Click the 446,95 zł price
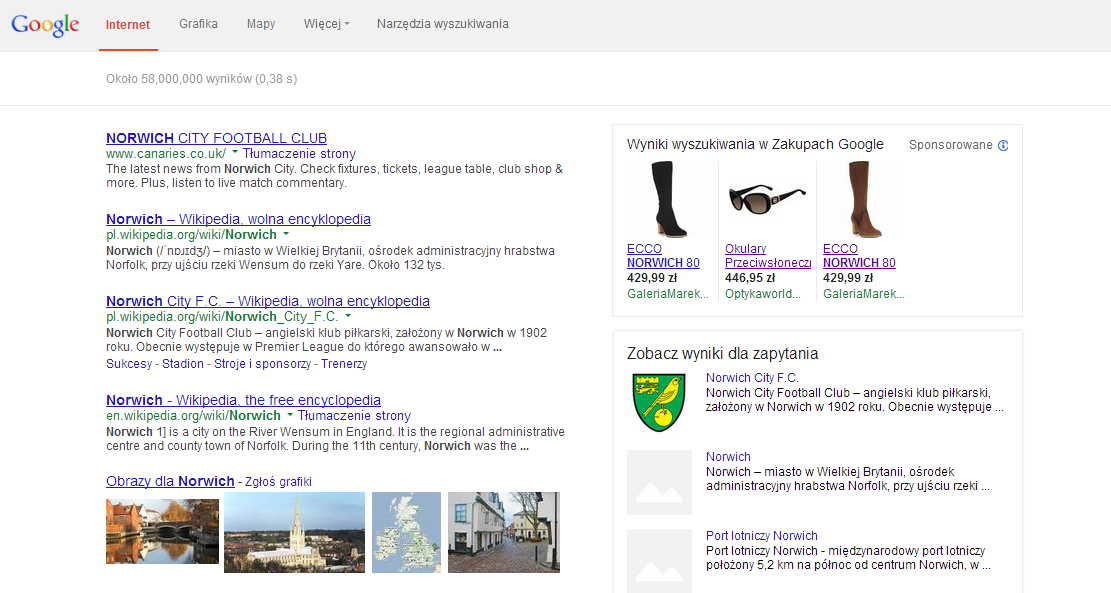 (x=750, y=278)
